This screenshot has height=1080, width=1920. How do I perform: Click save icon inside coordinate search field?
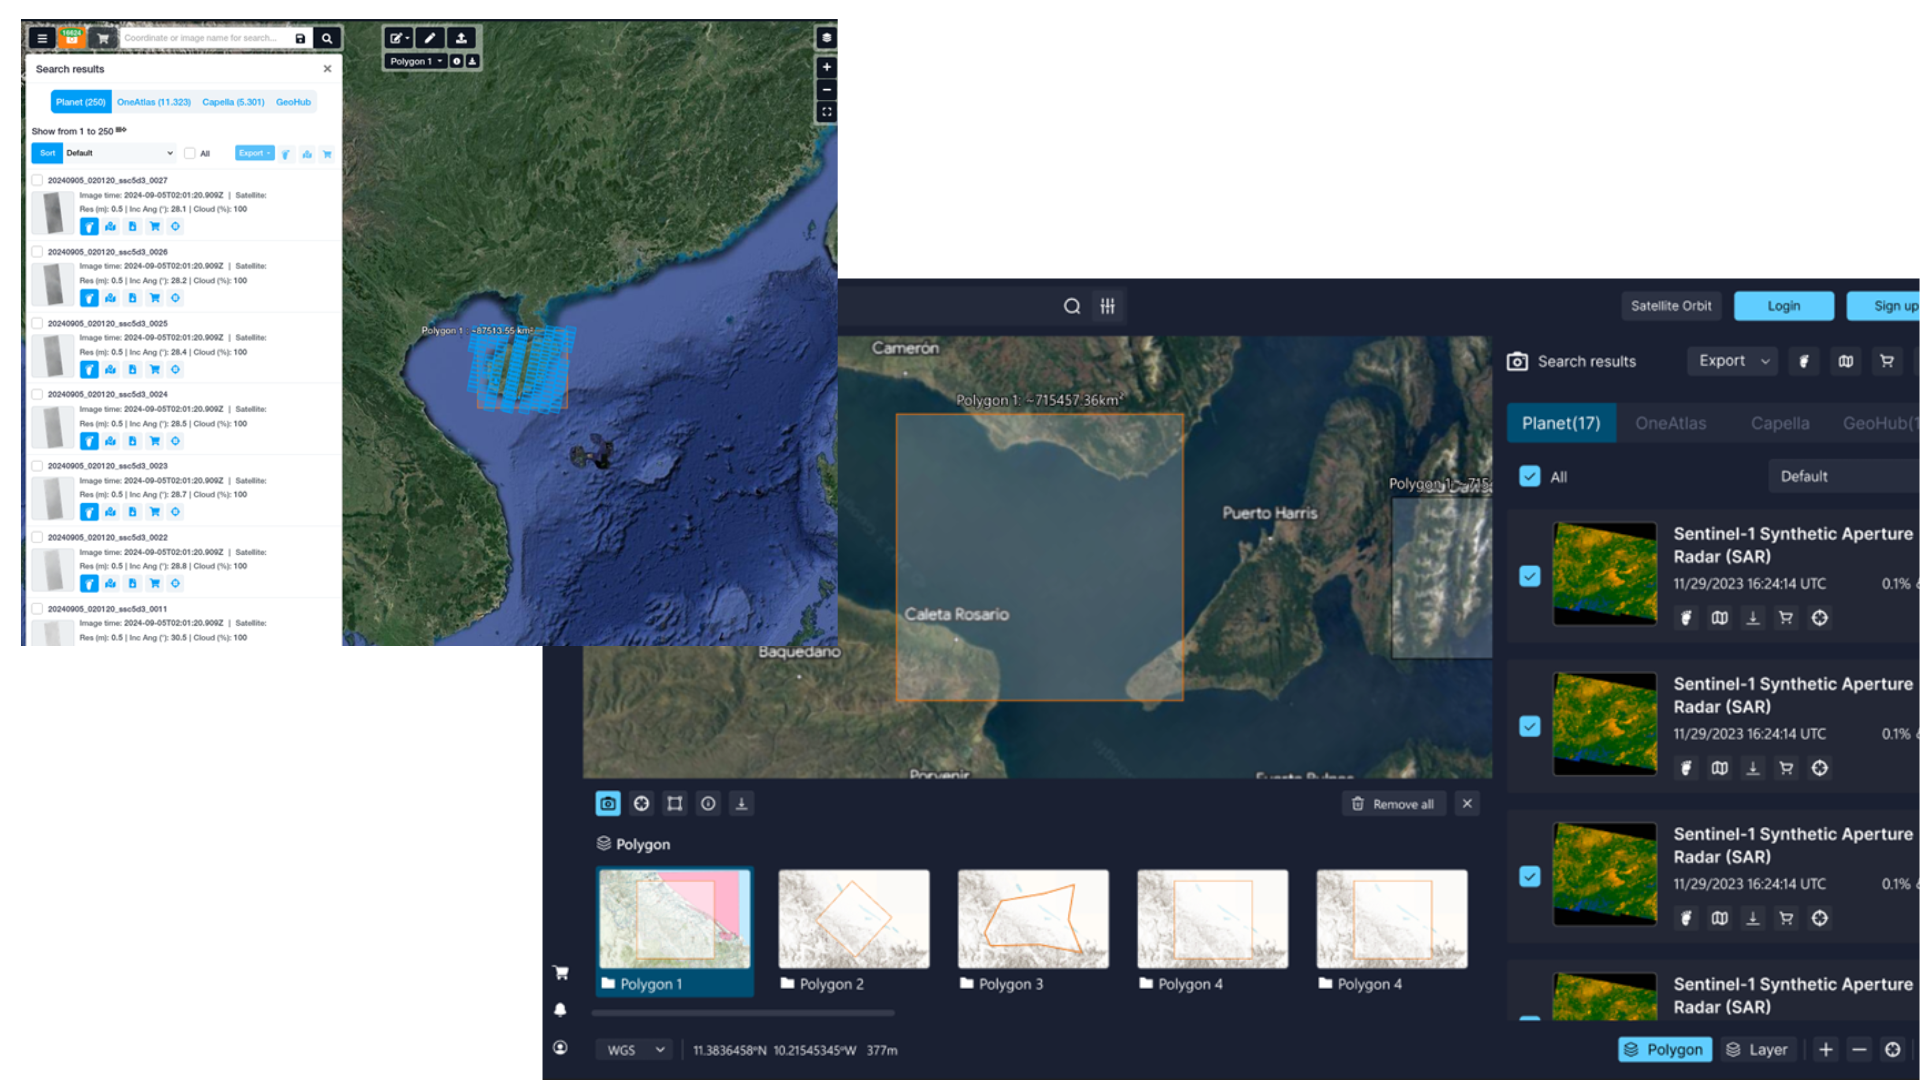(x=300, y=38)
